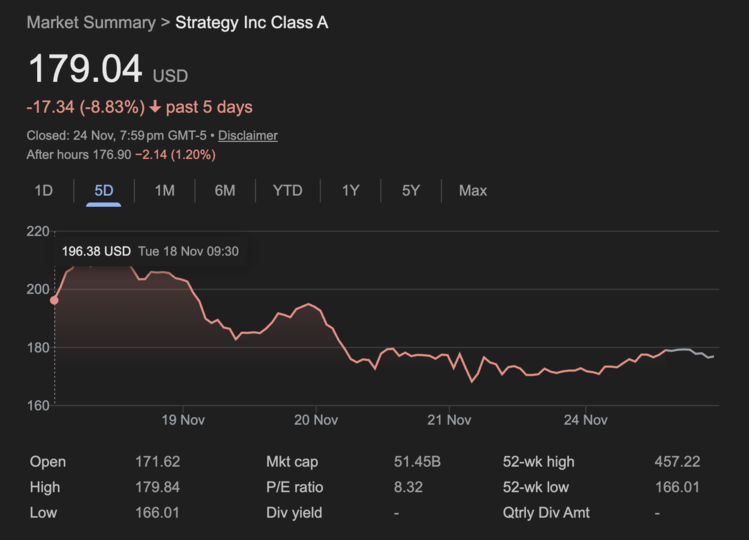
Task: Click the Market Summary breadcrumb link
Action: (x=90, y=22)
